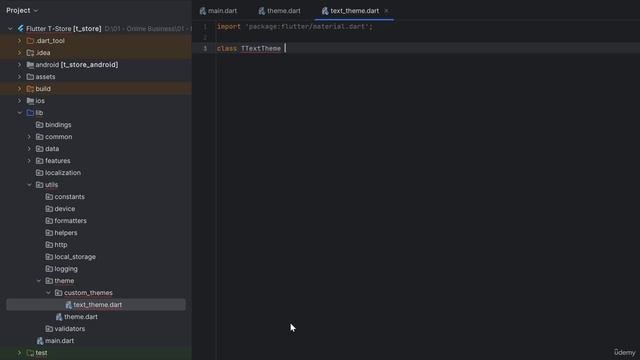
Task: Select the bindings folder
Action: coord(58,125)
